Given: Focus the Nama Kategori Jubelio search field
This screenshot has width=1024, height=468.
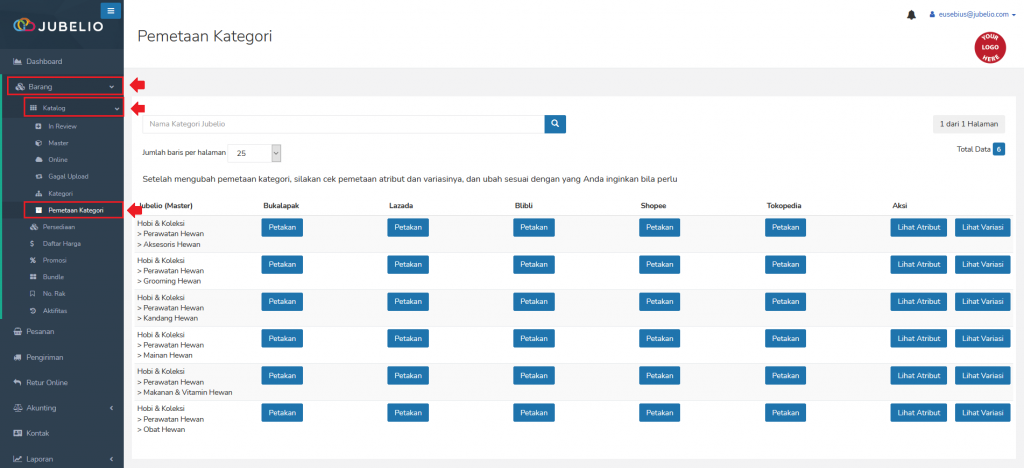Looking at the screenshot, I should pos(344,124).
